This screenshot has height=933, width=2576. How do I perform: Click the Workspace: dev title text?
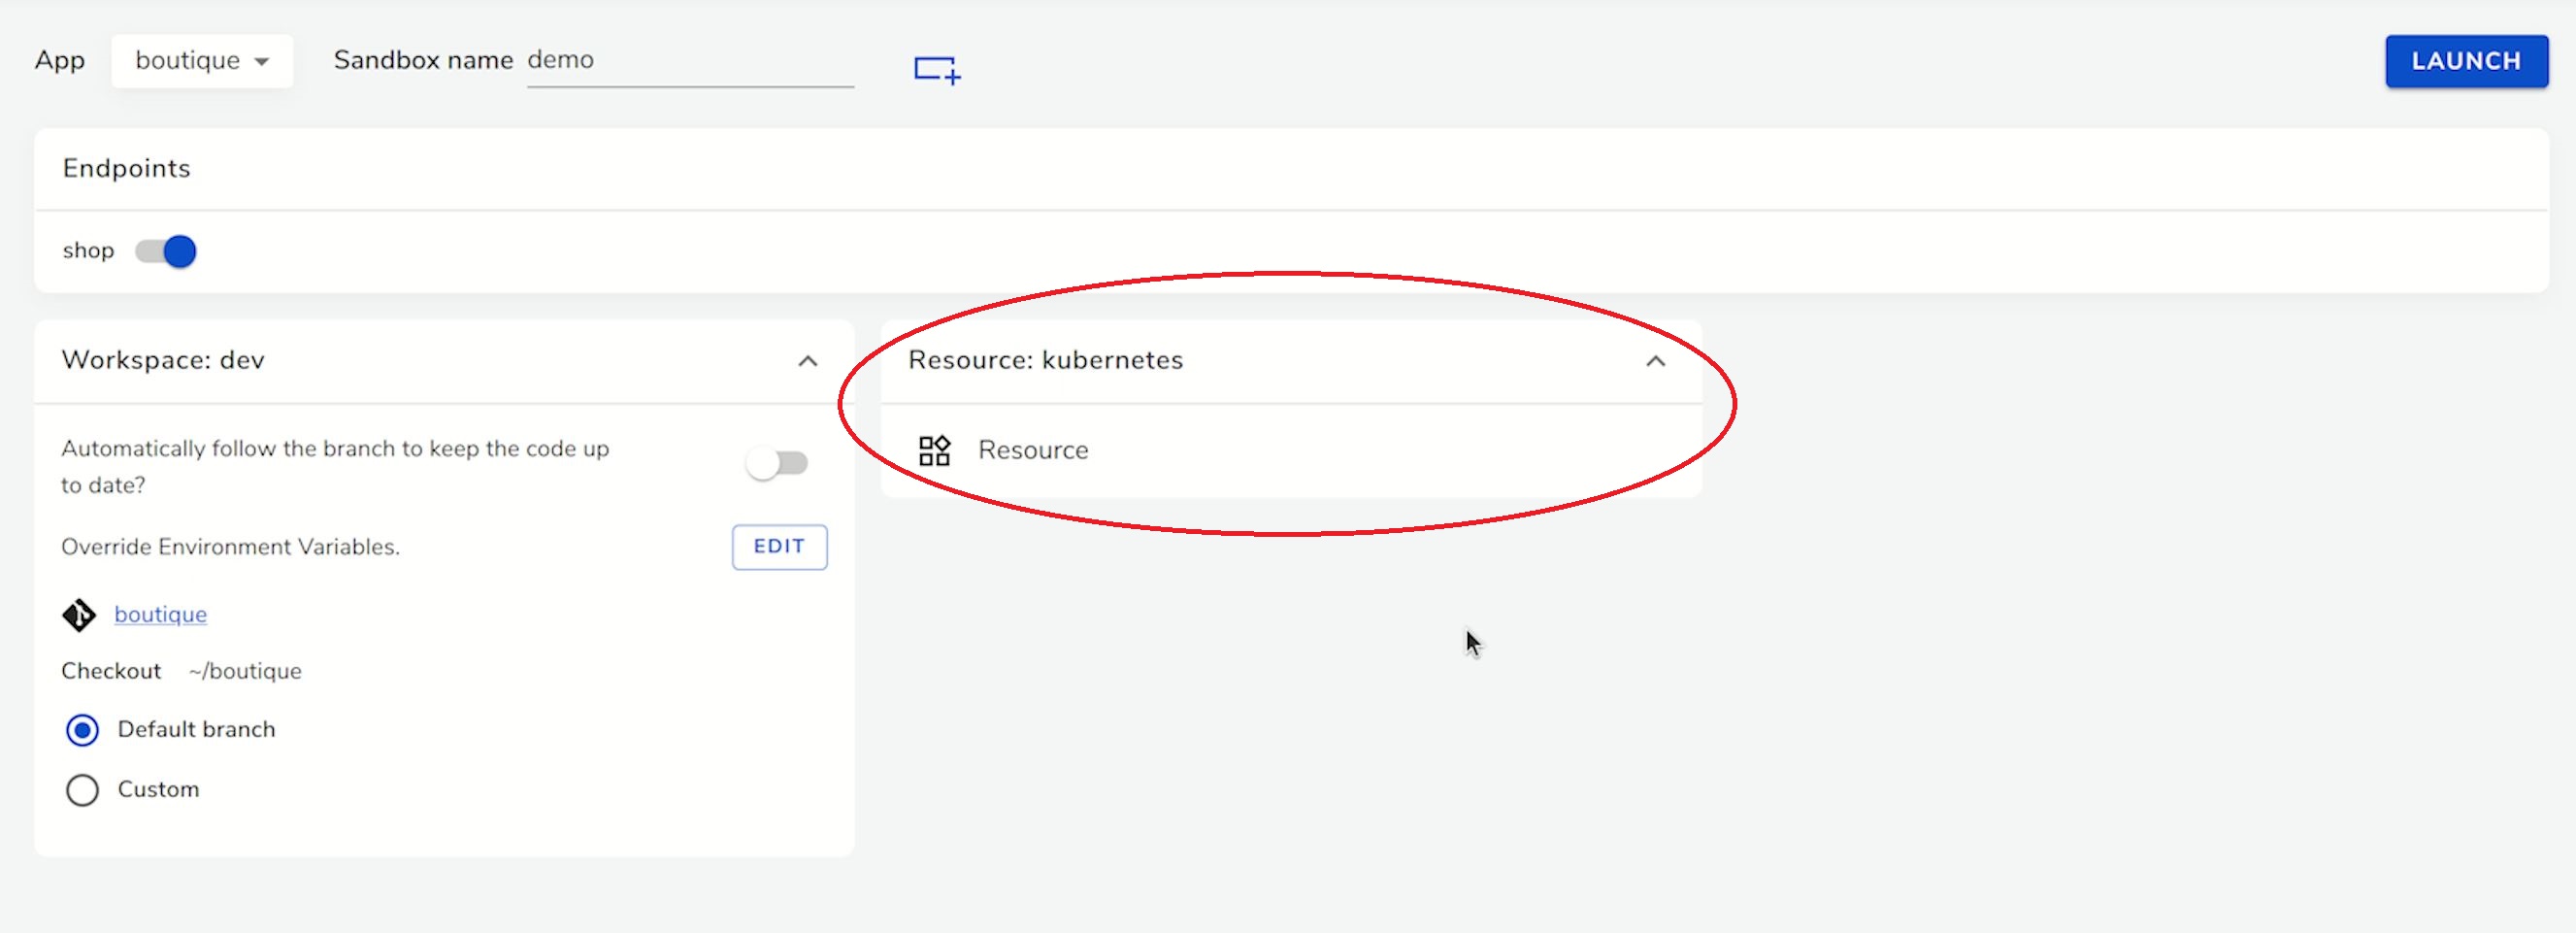163,360
